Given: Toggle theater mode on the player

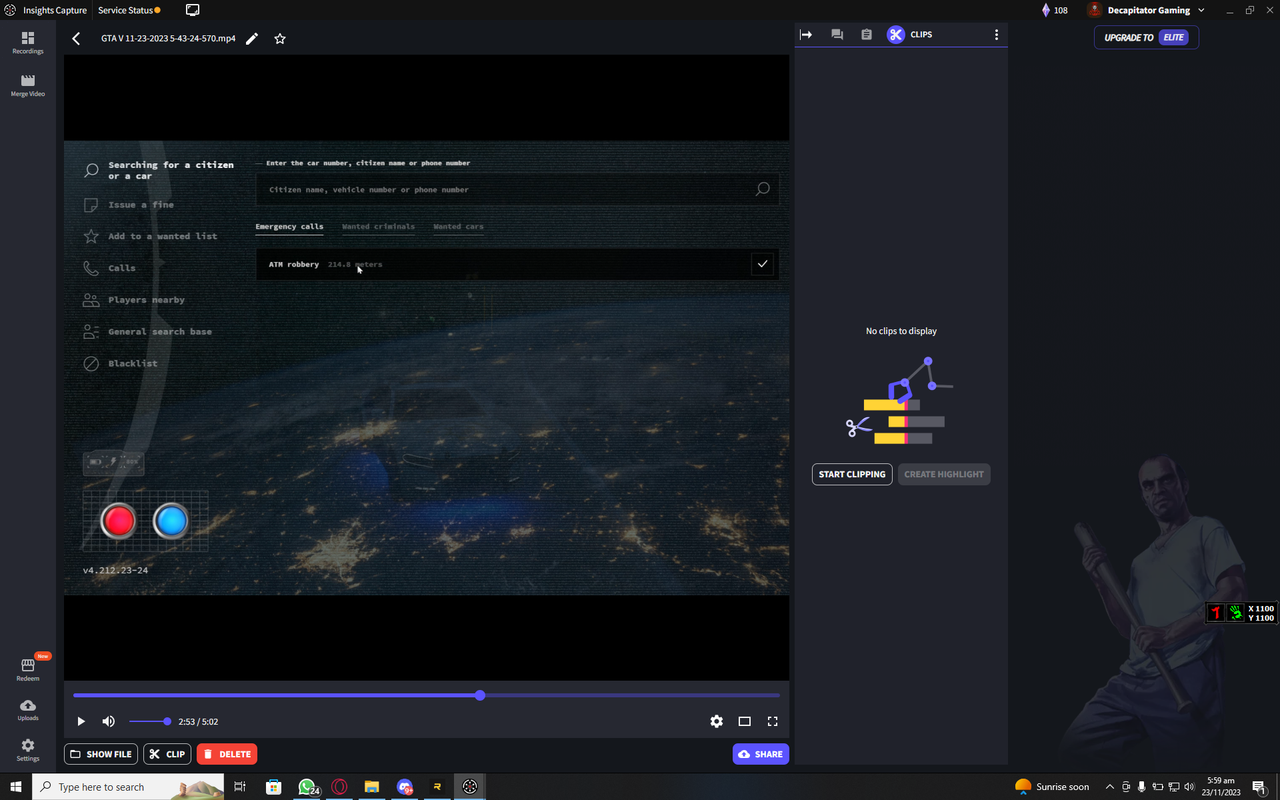Looking at the screenshot, I should point(744,721).
